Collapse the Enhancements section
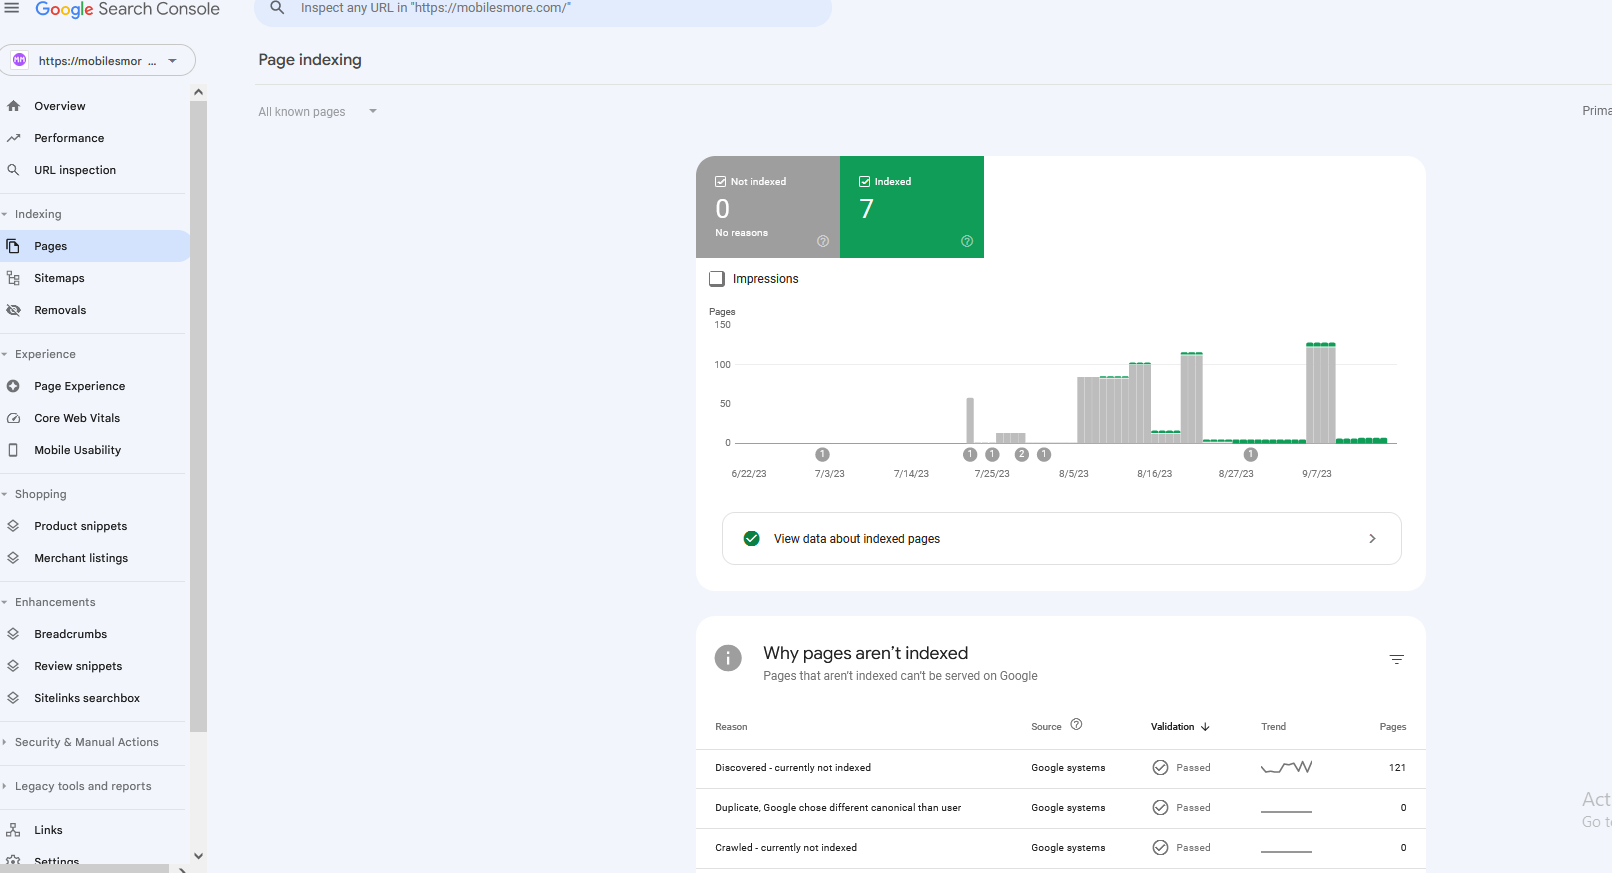The image size is (1612, 873). pos(5,602)
